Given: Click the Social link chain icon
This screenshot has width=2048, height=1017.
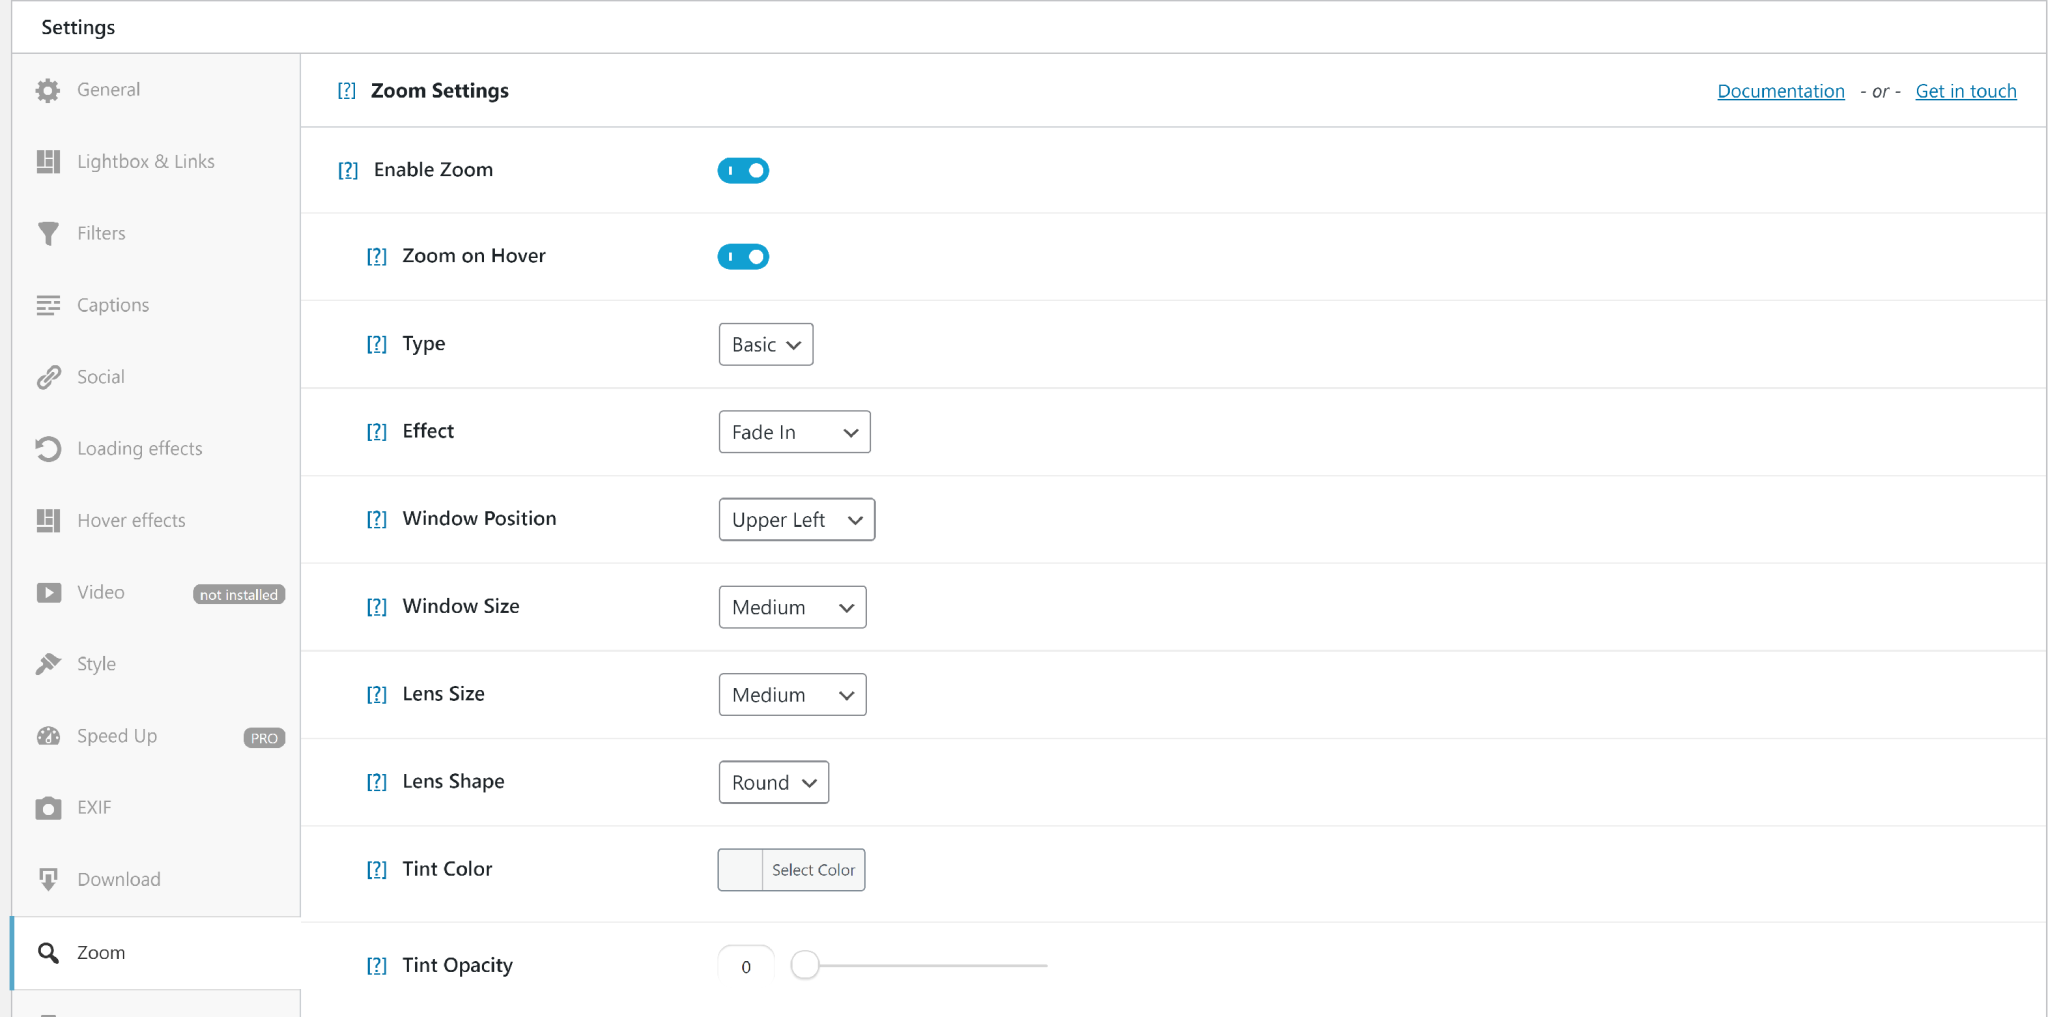Looking at the screenshot, I should pos(48,377).
